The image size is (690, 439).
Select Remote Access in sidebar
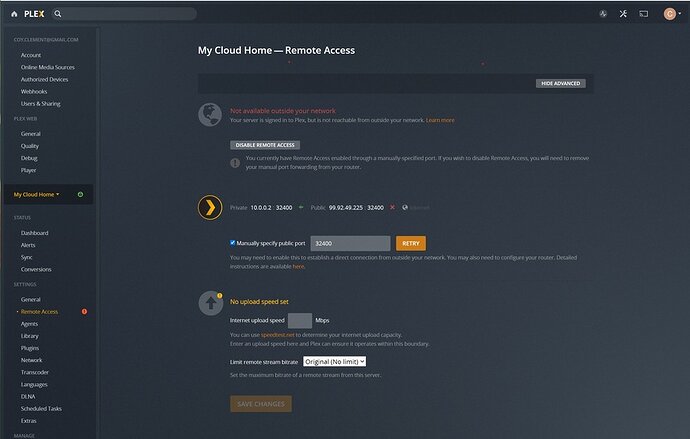(x=39, y=311)
